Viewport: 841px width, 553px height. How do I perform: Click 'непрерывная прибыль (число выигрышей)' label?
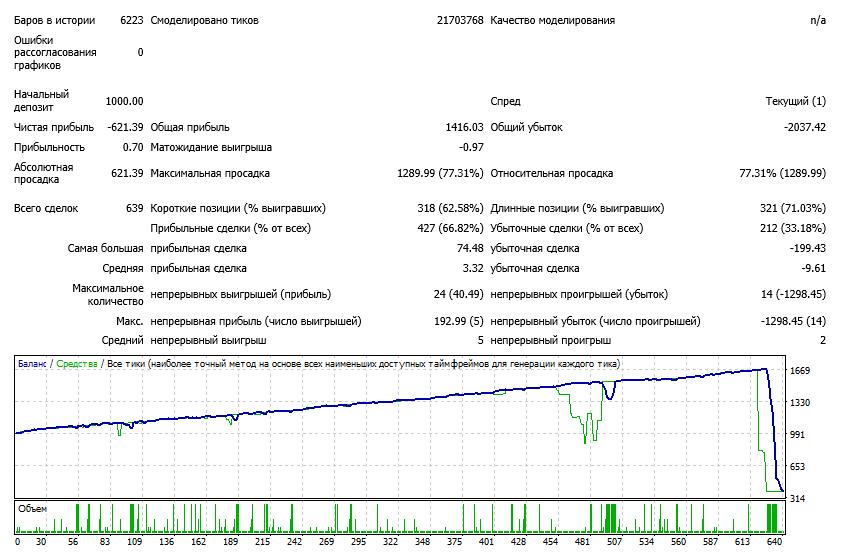(256, 321)
